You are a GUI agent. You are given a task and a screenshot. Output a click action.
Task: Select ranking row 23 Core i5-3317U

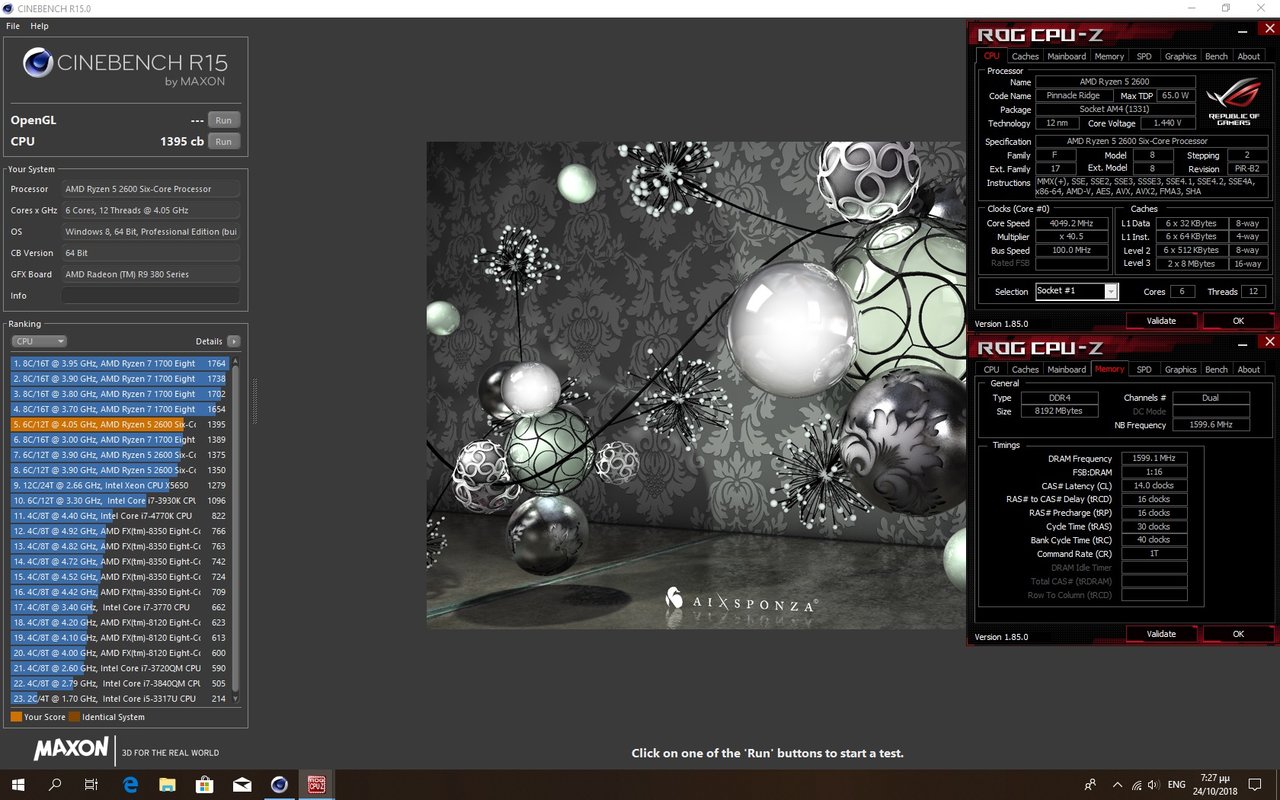pyautogui.click(x=120, y=699)
